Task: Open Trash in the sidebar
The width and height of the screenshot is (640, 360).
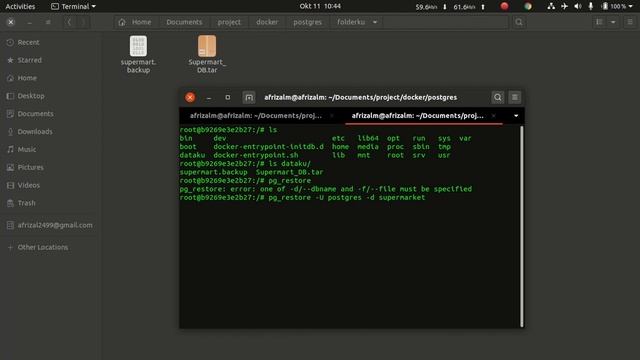Action: 26,203
